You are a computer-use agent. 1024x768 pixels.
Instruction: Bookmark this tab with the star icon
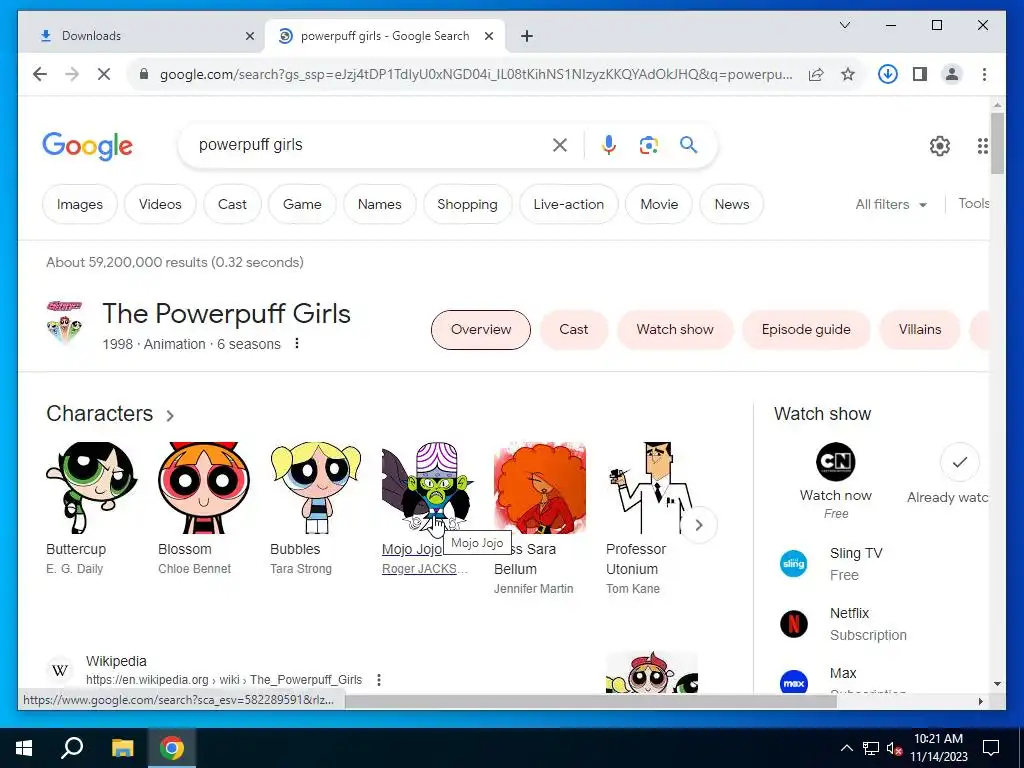848,74
